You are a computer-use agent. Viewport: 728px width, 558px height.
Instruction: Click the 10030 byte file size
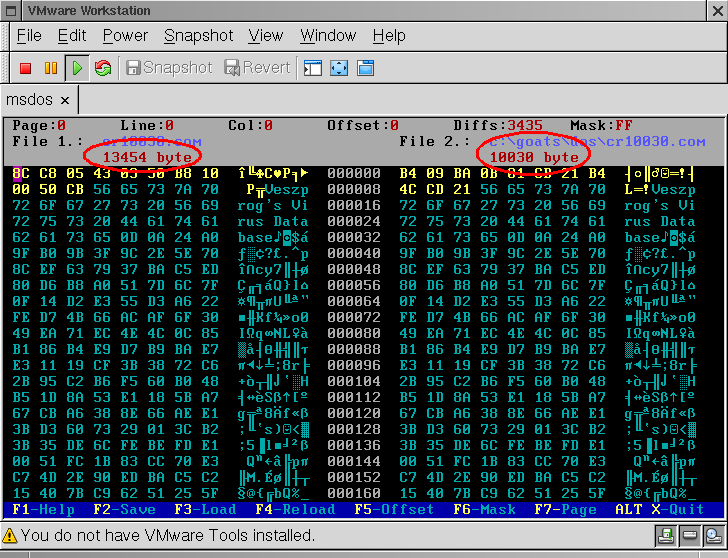[x=534, y=157]
